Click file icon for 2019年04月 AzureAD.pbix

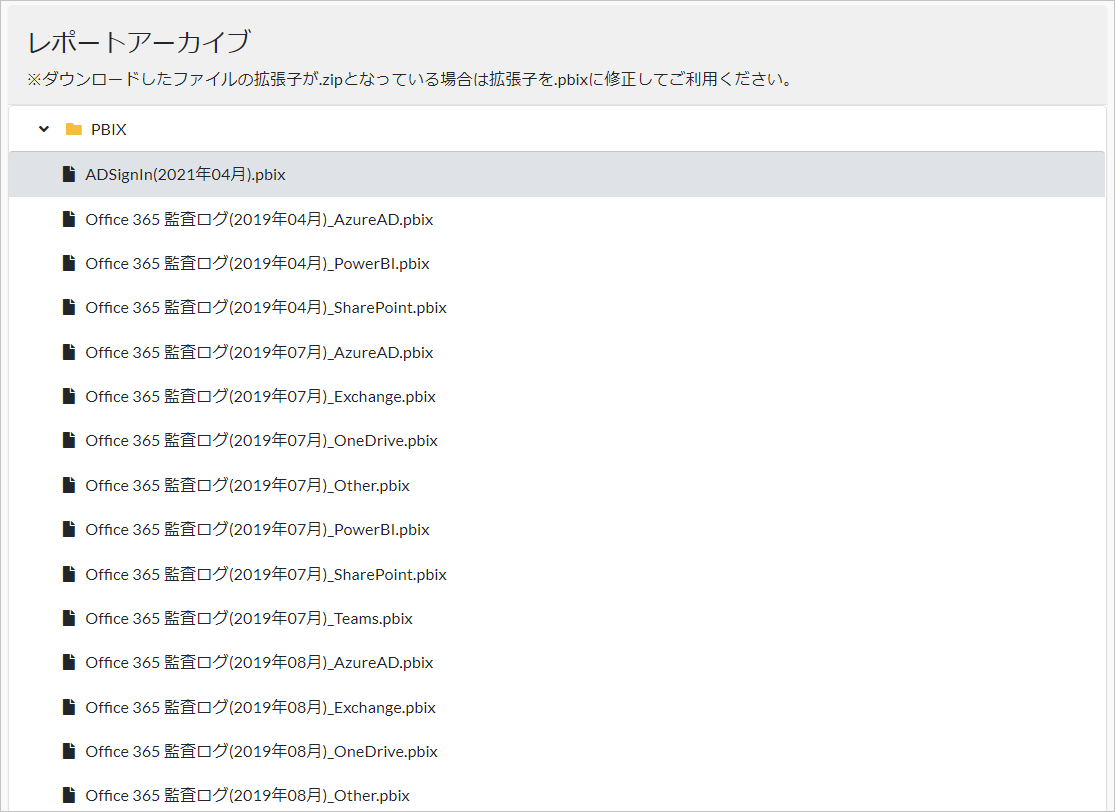click(x=69, y=219)
